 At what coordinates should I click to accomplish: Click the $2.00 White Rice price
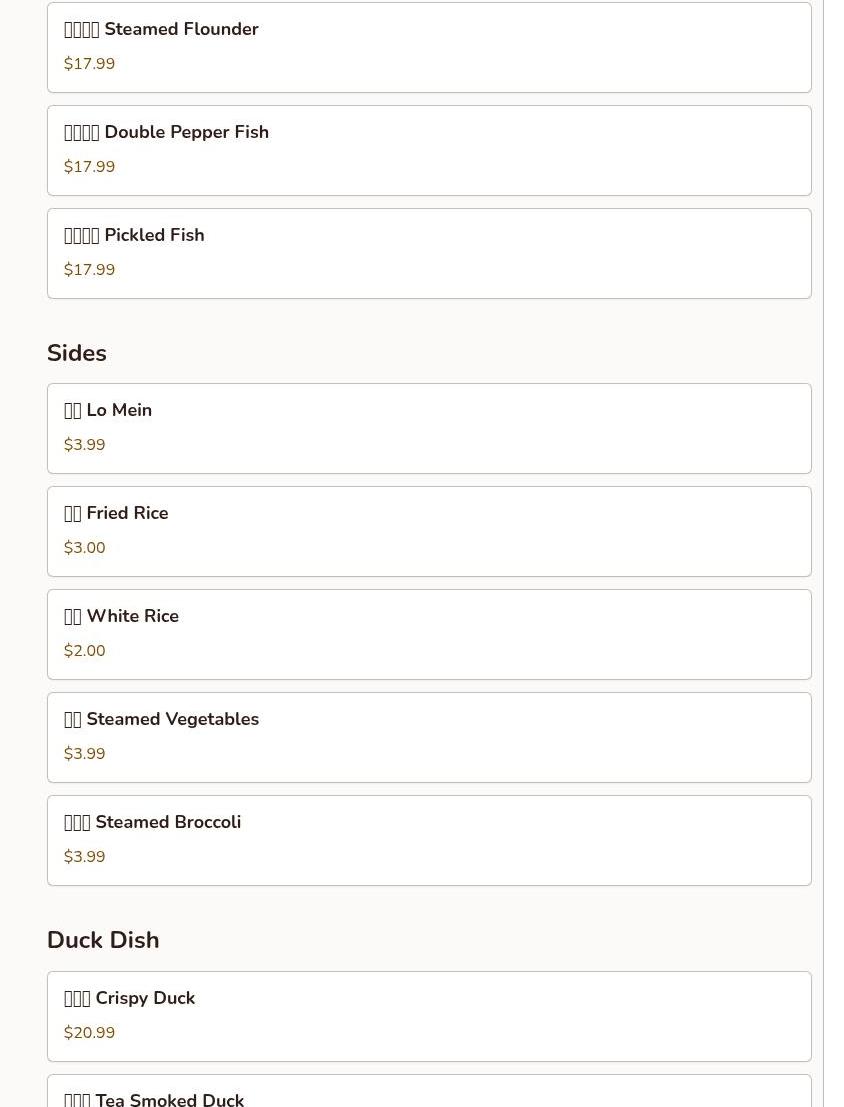click(x=85, y=651)
